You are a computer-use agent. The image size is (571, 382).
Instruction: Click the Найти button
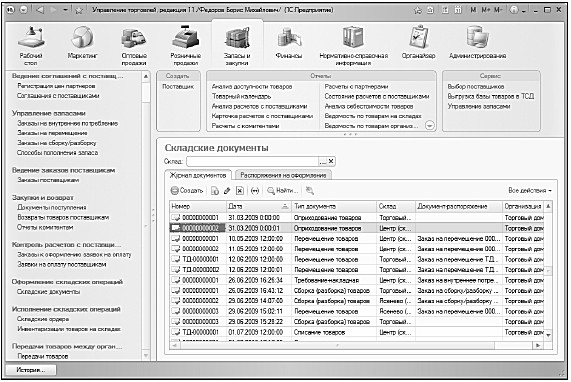tap(283, 190)
